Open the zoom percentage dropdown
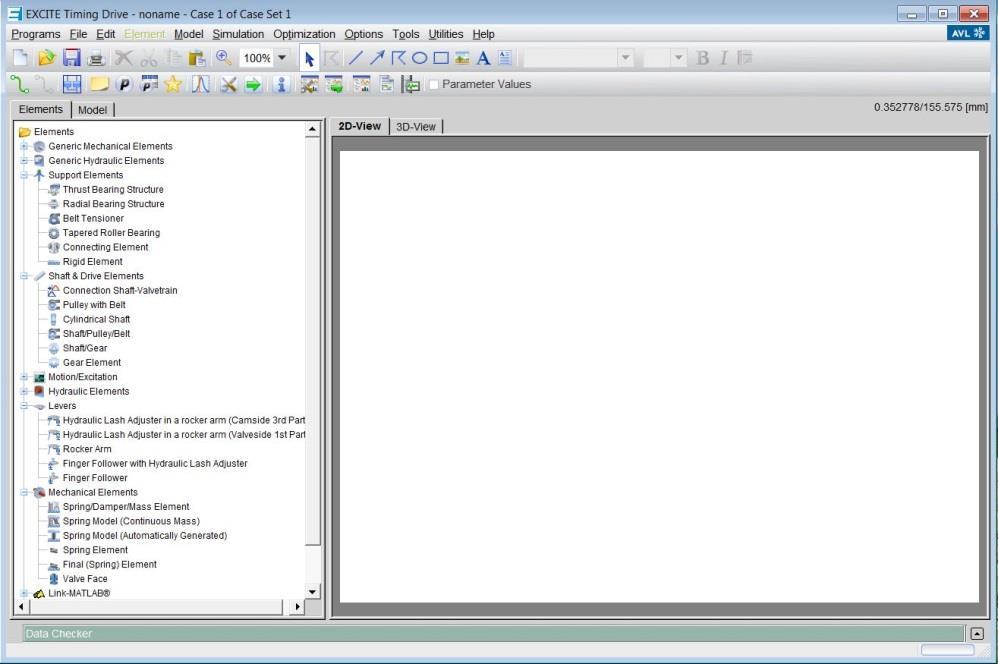The width and height of the screenshot is (998, 664). [282, 59]
